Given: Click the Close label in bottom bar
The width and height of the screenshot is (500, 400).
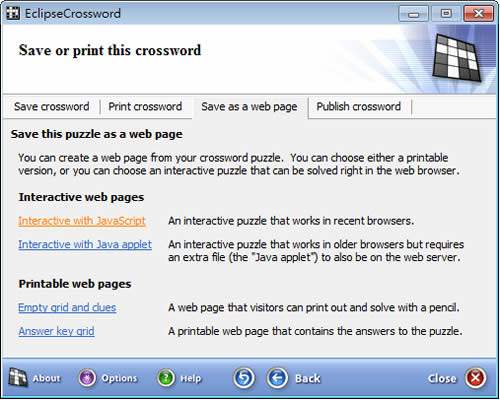Looking at the screenshot, I should [x=442, y=378].
